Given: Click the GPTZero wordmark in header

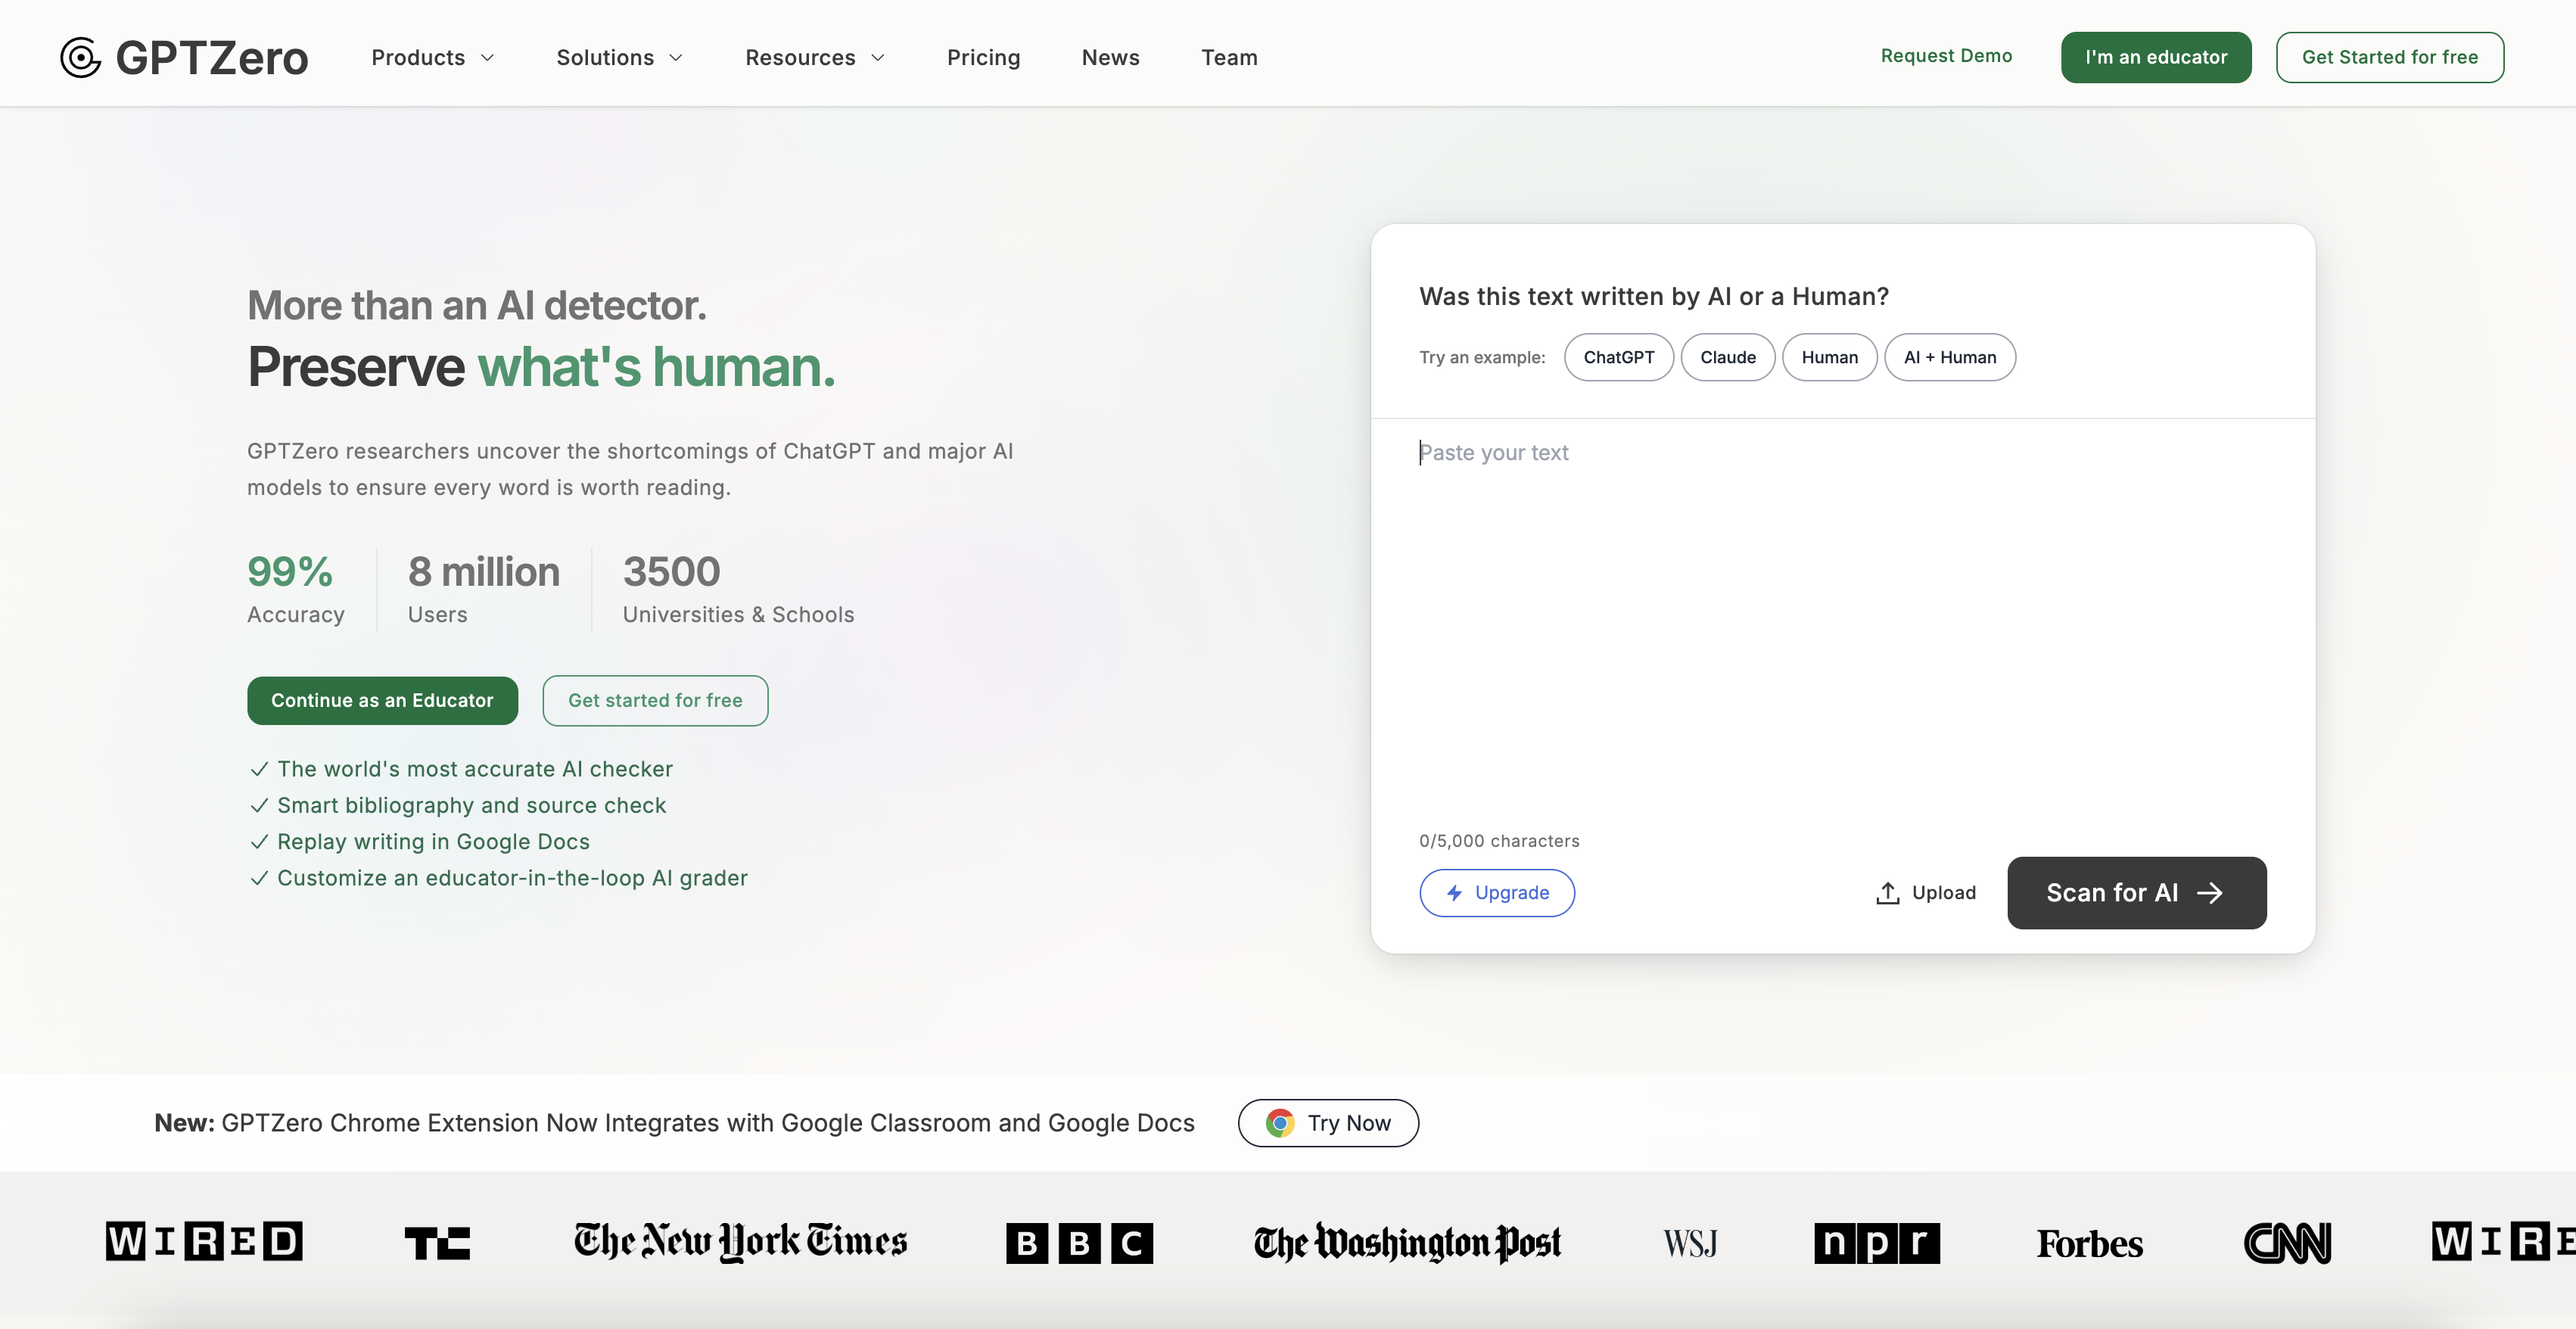Looking at the screenshot, I should (x=212, y=57).
